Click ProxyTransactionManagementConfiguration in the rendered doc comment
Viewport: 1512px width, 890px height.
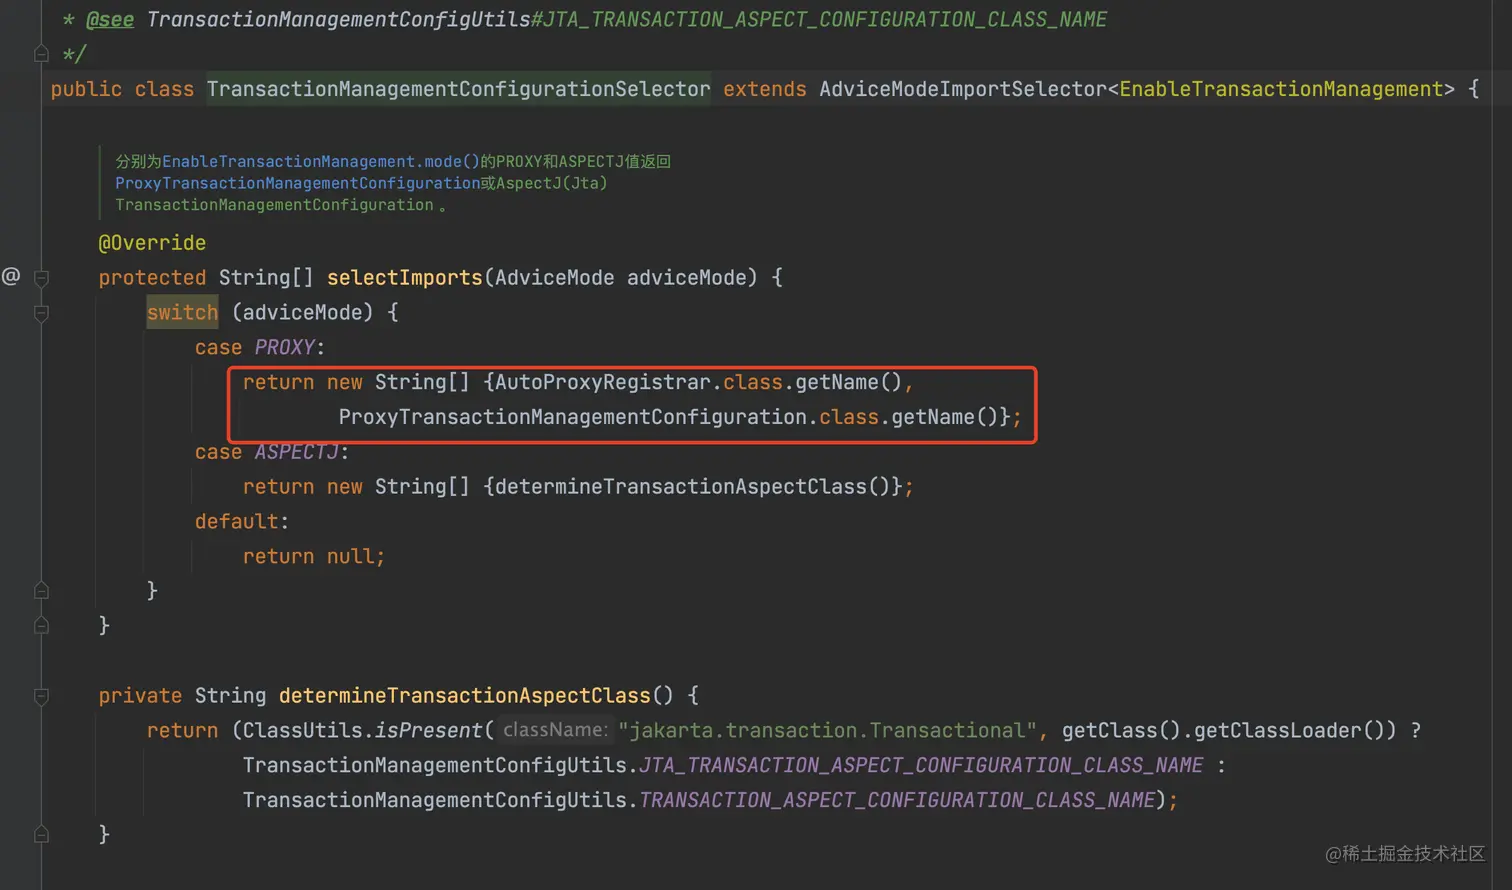297,183
